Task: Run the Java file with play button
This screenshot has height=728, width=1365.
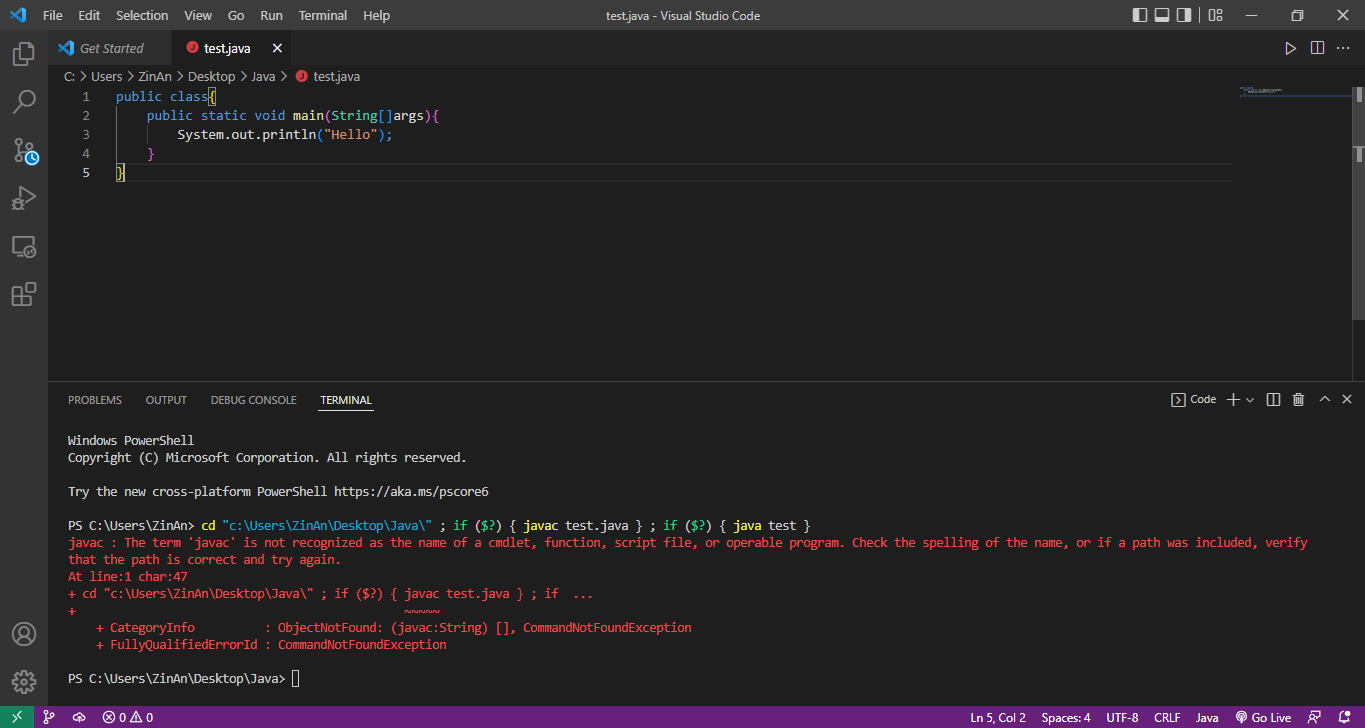Action: 1290,48
